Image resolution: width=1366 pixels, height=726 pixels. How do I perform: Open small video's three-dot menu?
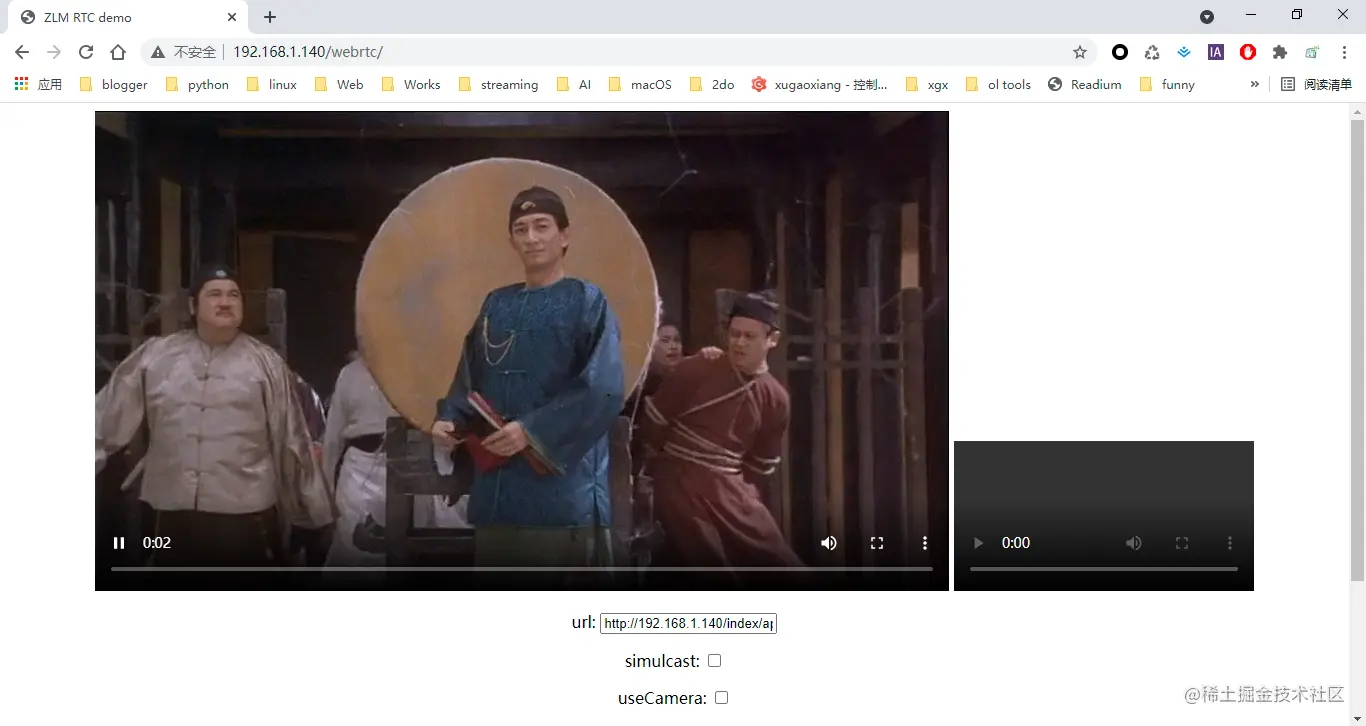click(1230, 543)
